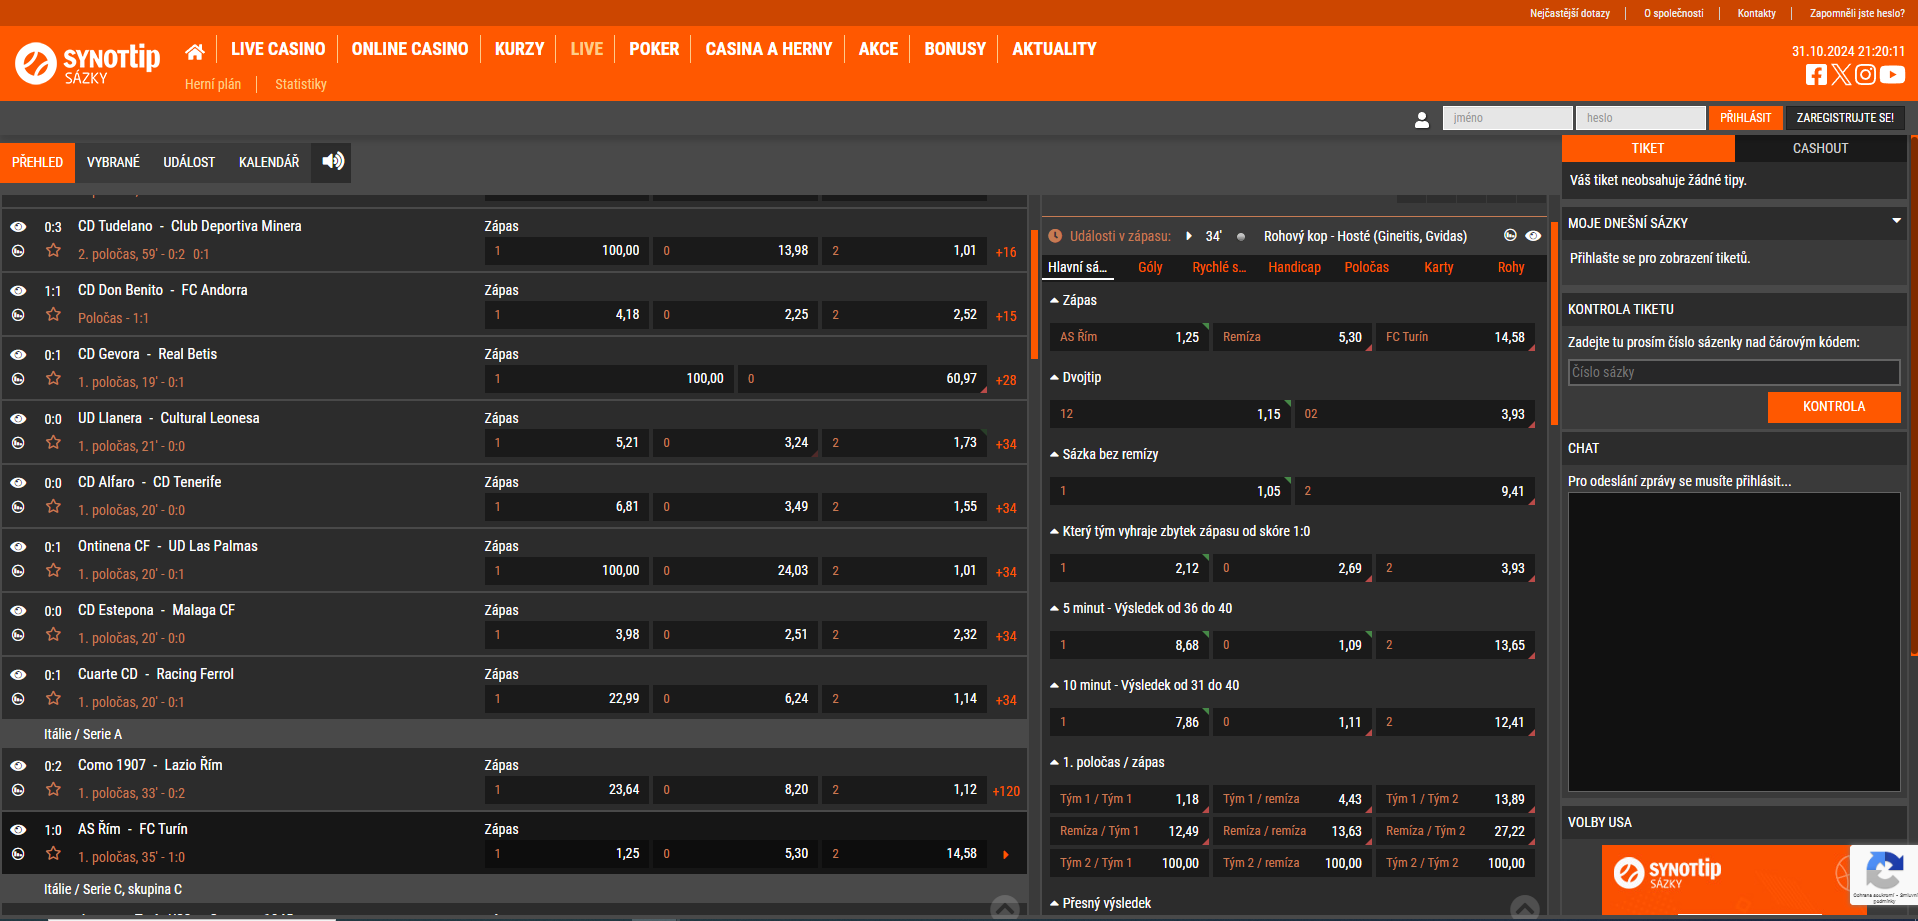Open match tracker icon in detail header

pyautogui.click(x=1510, y=236)
